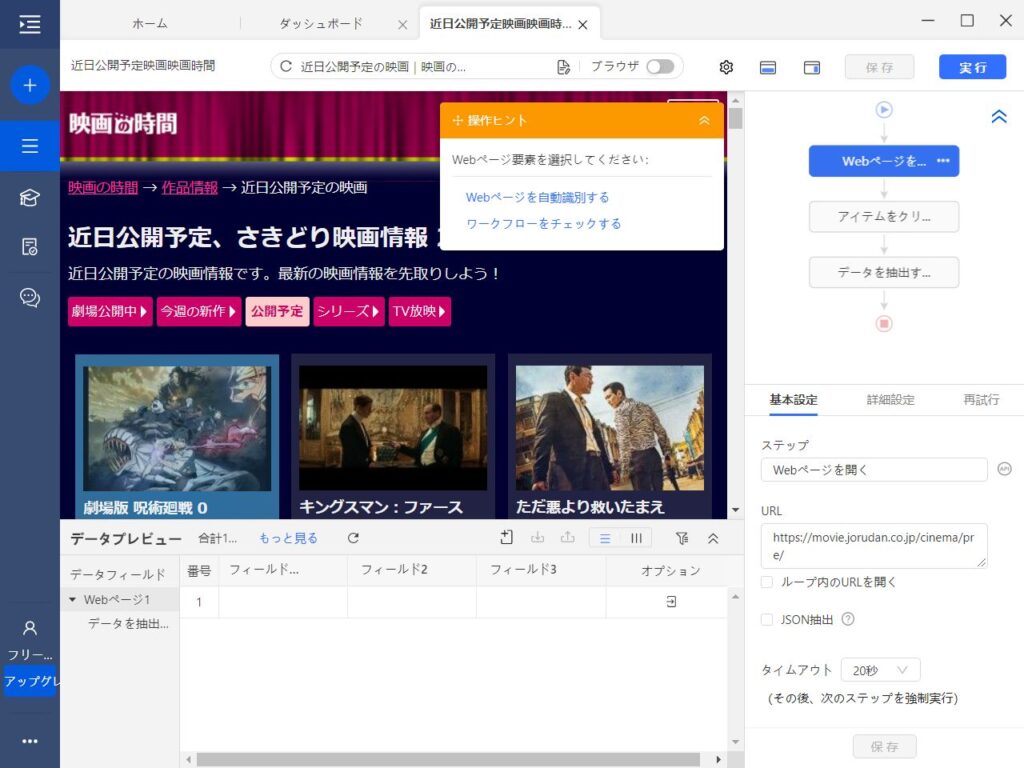
Task: Click the export data upload icon
Action: [x=568, y=537]
